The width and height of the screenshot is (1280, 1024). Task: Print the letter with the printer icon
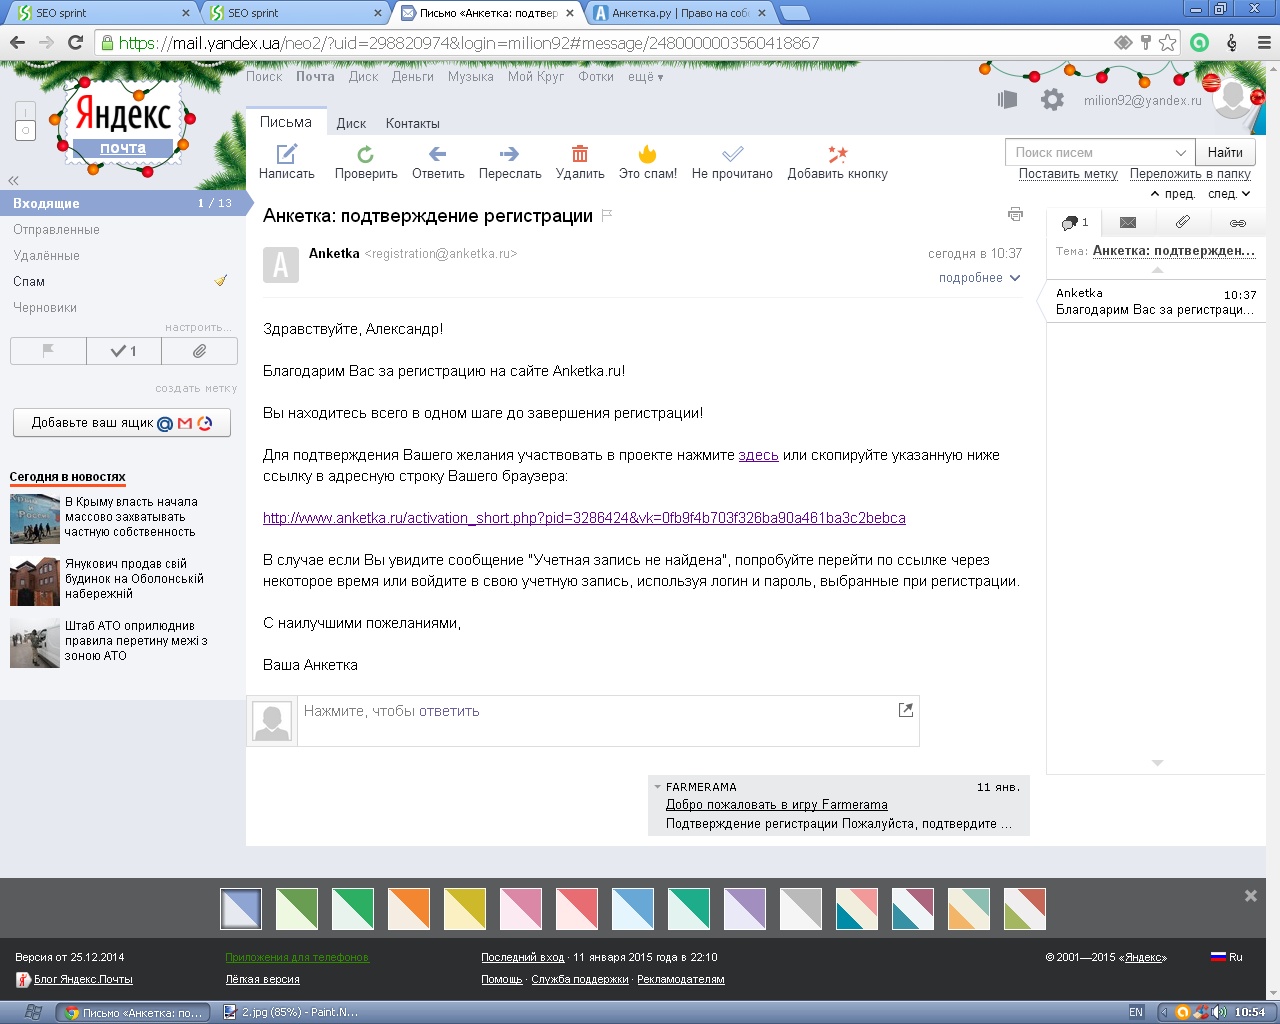pyautogui.click(x=1016, y=214)
